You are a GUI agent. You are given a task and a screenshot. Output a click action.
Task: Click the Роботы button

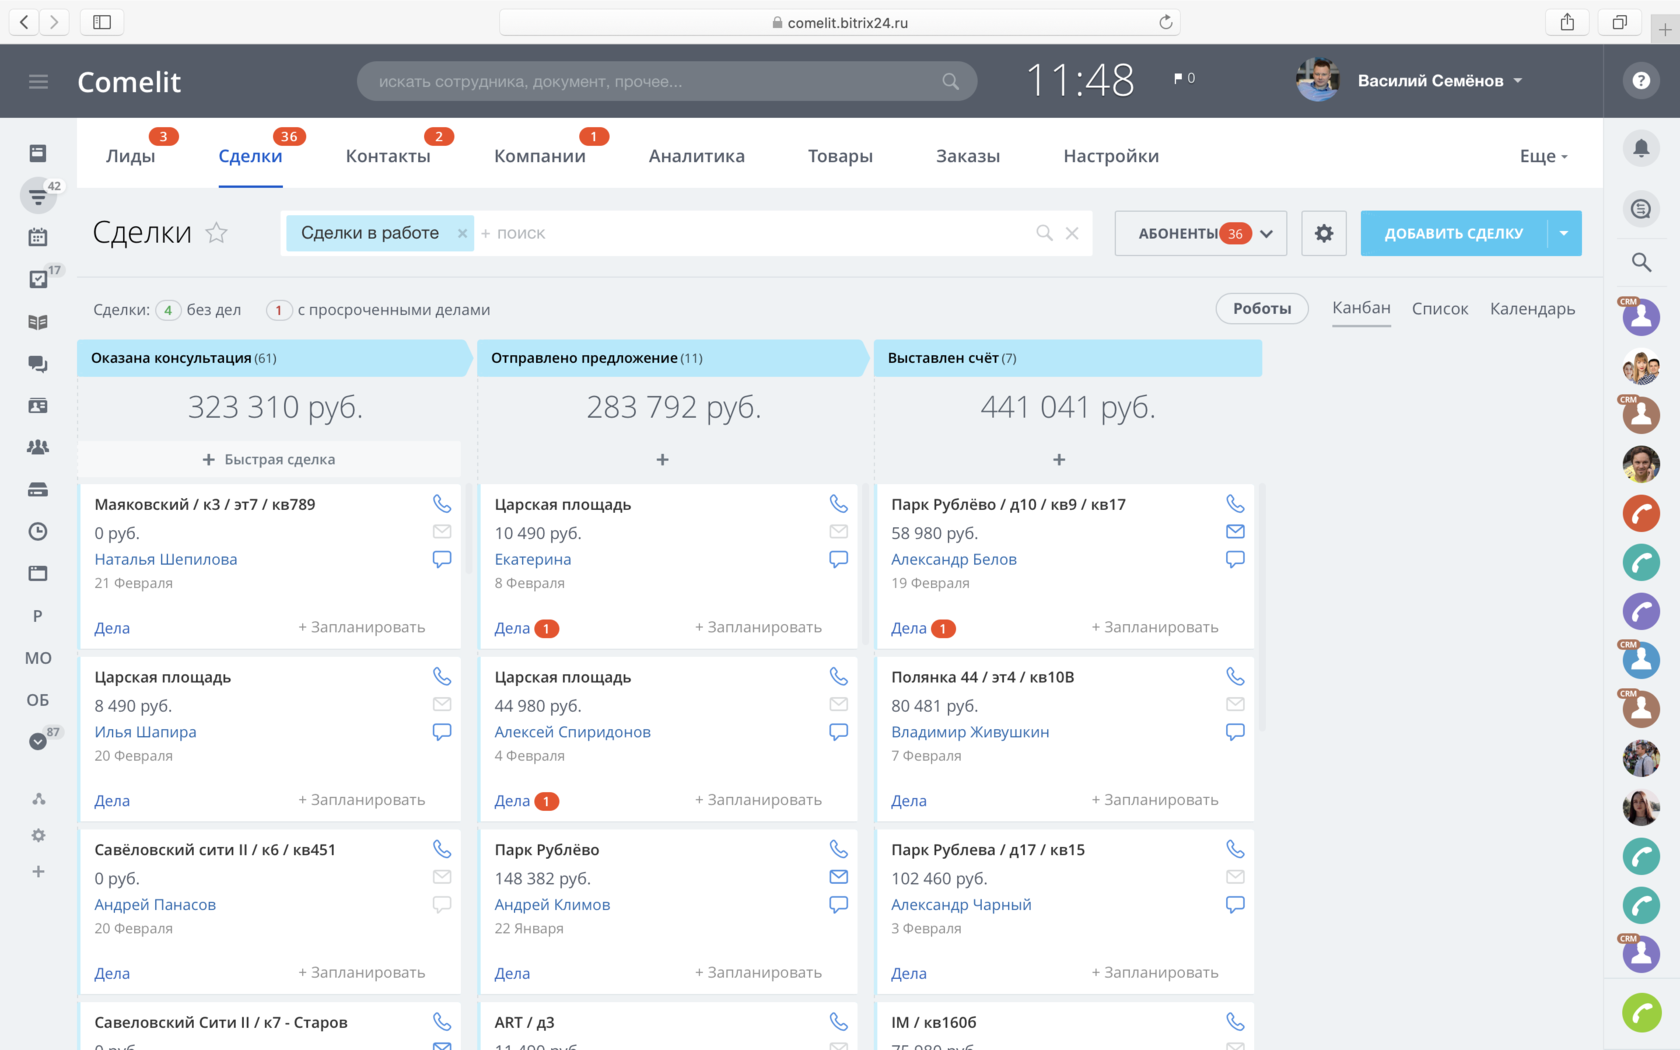(x=1262, y=309)
